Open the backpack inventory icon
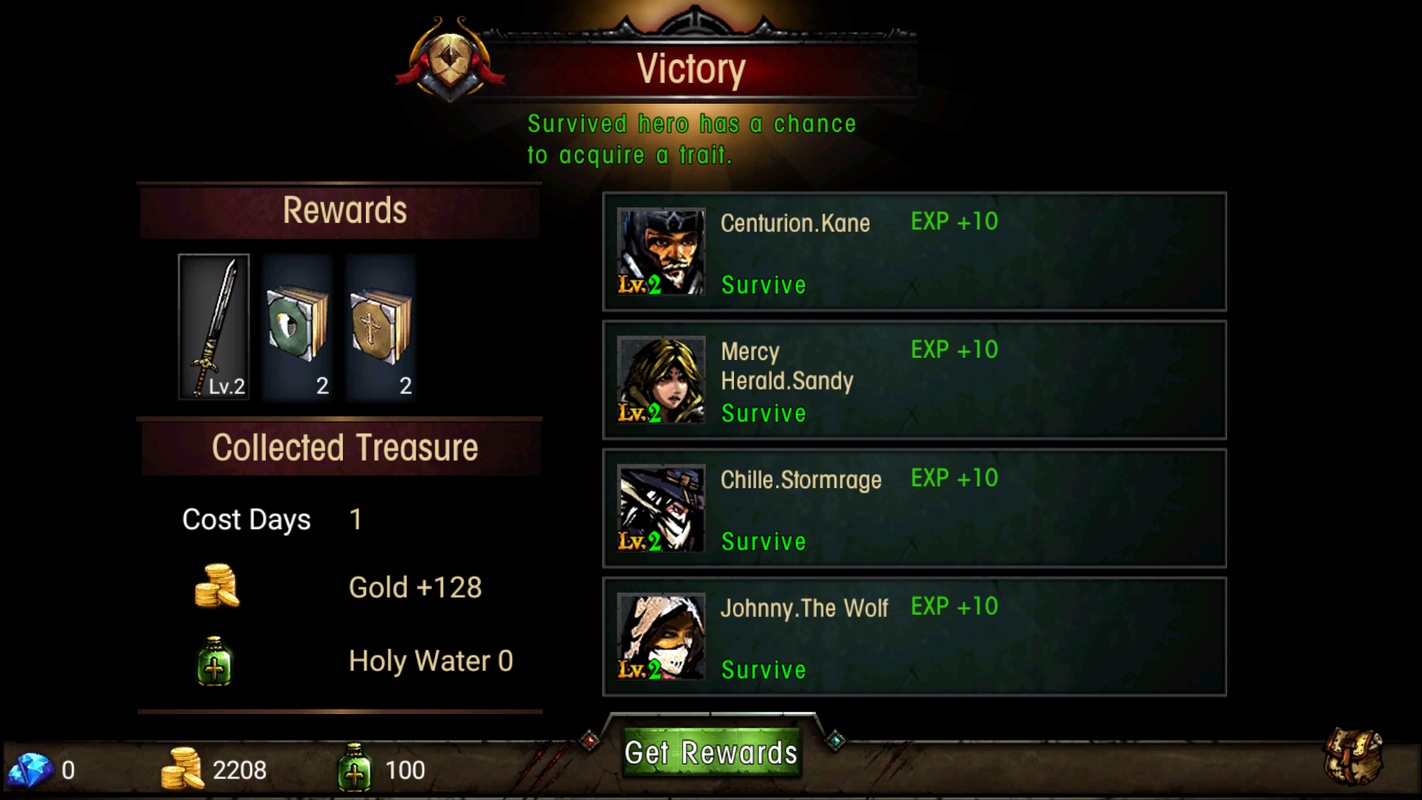 coord(1353,757)
